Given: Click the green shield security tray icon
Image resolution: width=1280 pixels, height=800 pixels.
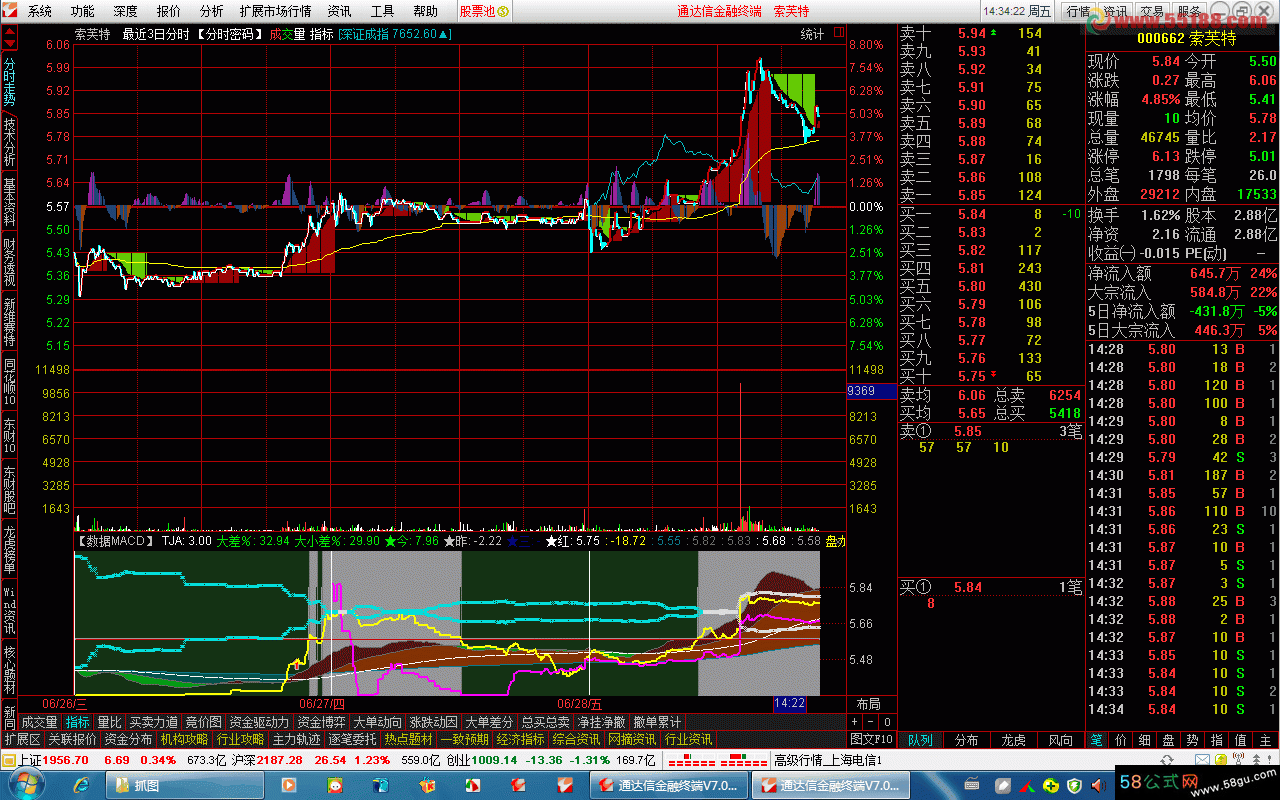Looking at the screenshot, I should click(1074, 786).
